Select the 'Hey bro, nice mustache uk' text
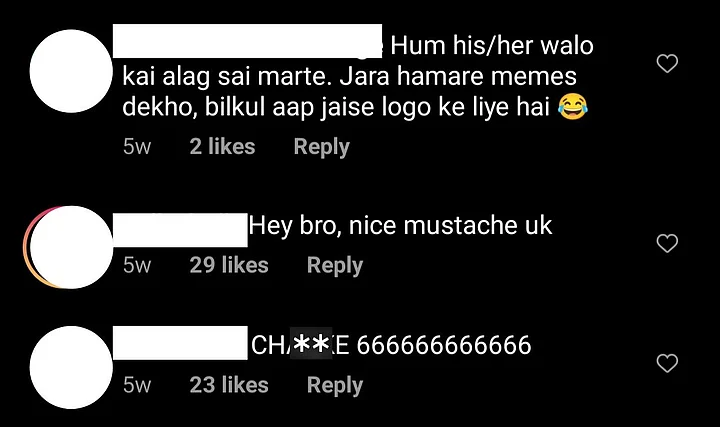720x427 pixels. (400, 226)
